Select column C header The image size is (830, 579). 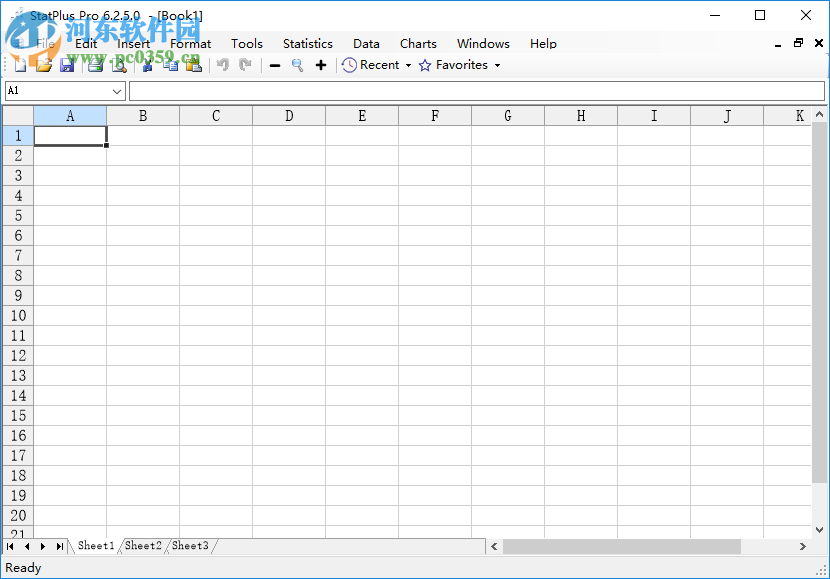coord(215,115)
